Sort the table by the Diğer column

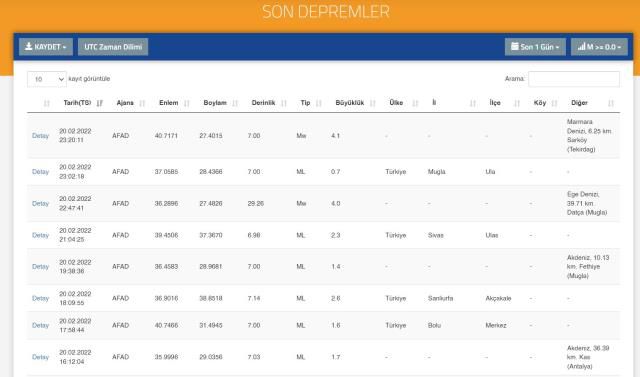(592, 103)
